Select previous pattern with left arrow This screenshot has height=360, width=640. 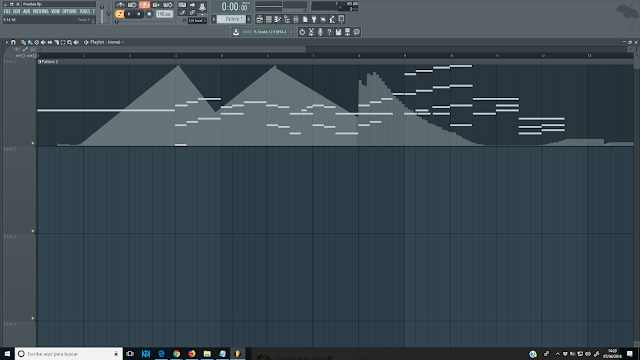(214, 19)
